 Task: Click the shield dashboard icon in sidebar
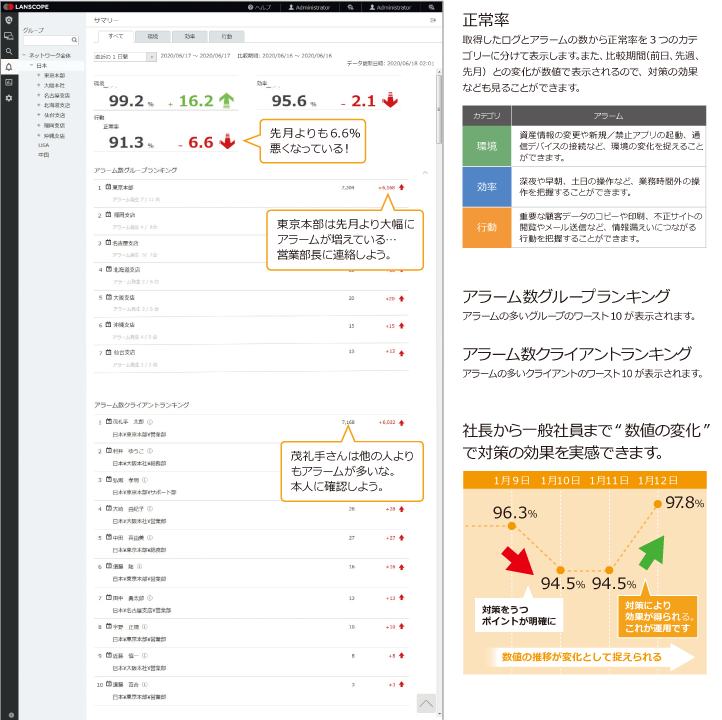(9, 20)
